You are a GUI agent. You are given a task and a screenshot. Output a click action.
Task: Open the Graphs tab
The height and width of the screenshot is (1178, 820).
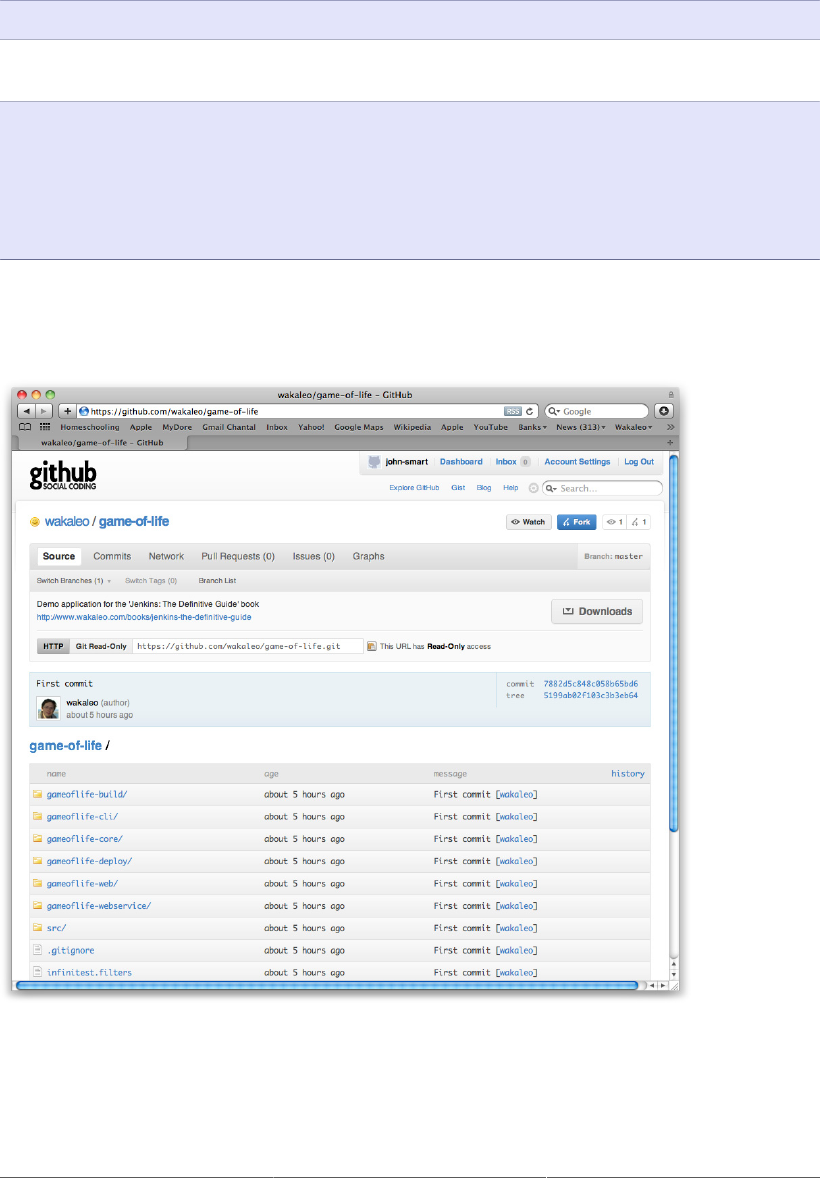click(x=368, y=557)
